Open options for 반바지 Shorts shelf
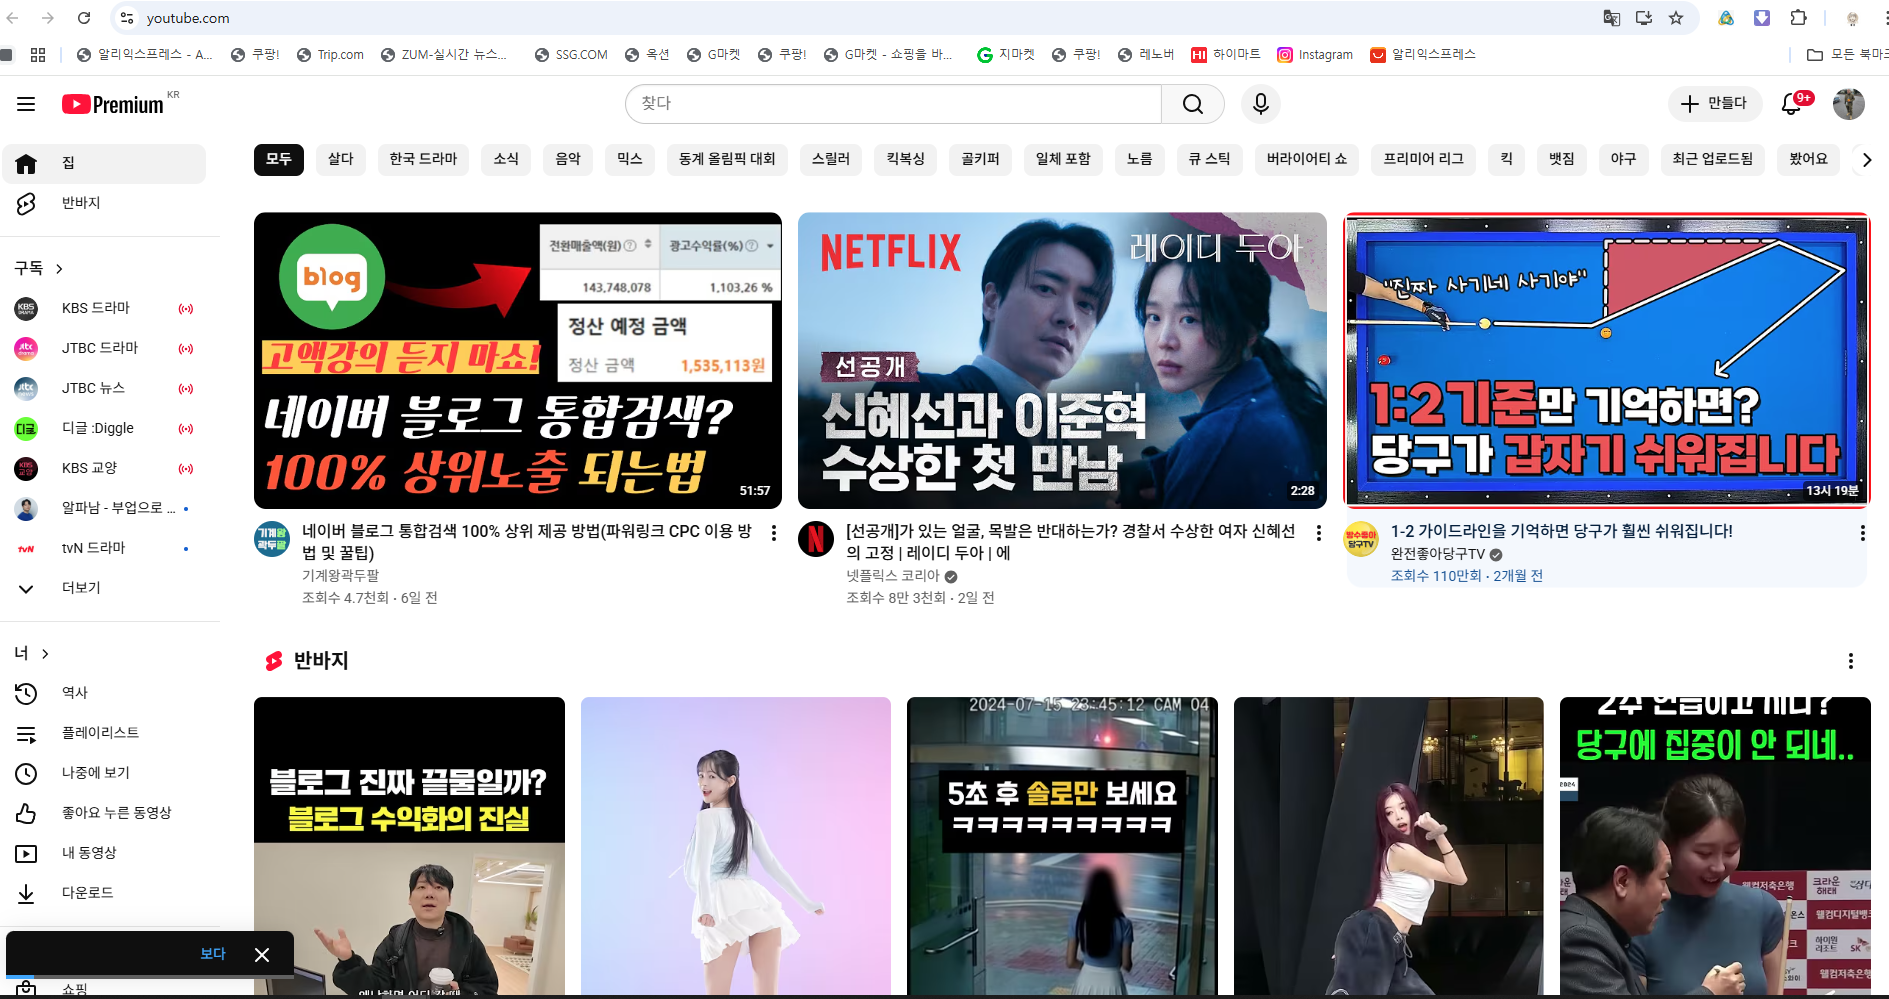This screenshot has width=1889, height=999. tap(1850, 661)
